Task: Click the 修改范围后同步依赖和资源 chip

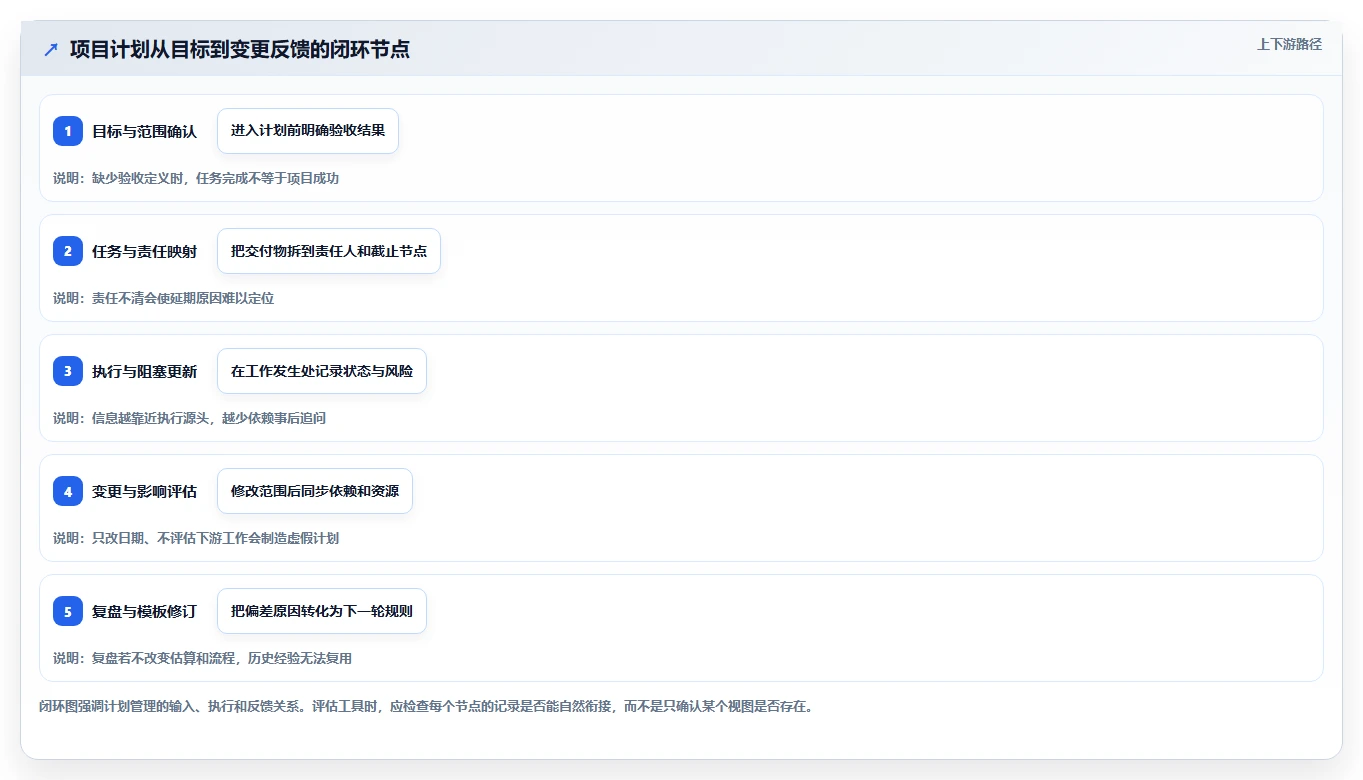Action: (x=315, y=491)
